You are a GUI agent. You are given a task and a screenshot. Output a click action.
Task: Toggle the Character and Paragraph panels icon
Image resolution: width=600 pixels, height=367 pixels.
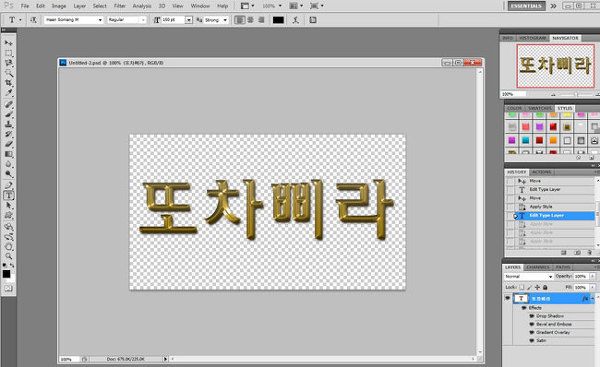[313, 20]
